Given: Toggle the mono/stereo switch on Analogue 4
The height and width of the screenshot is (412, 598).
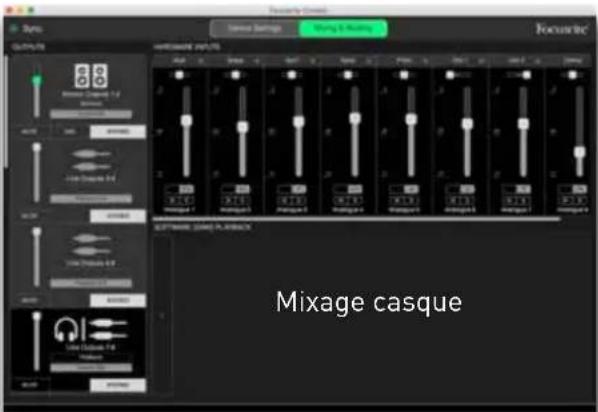Looking at the screenshot, I should pyautogui.click(x=348, y=189).
